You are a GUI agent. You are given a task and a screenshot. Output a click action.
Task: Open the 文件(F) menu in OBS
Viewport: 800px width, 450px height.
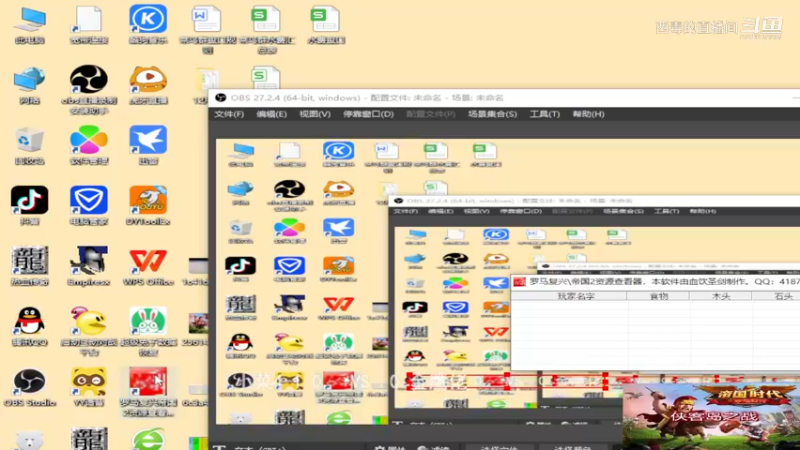(229, 114)
